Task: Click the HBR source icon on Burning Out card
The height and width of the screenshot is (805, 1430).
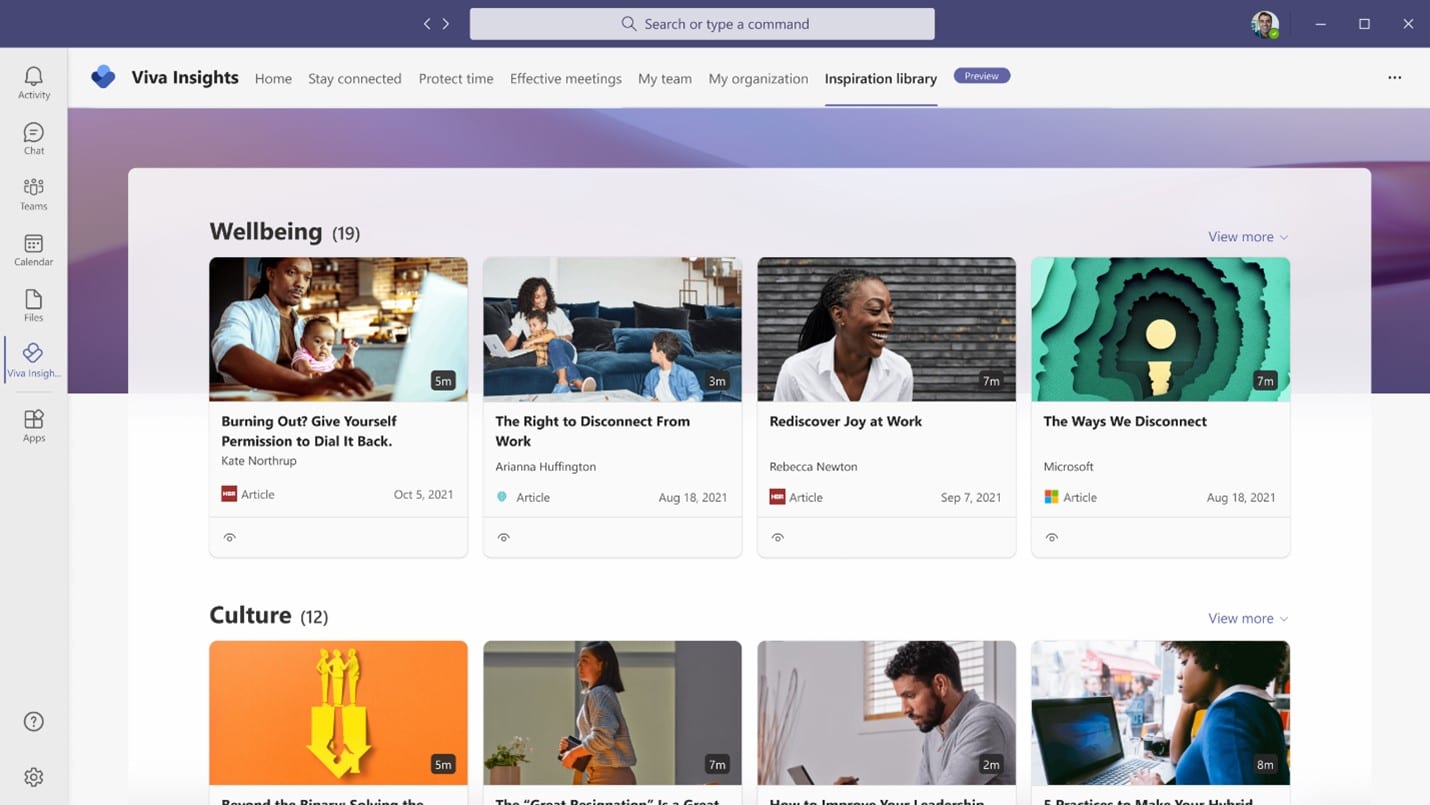Action: click(x=229, y=494)
